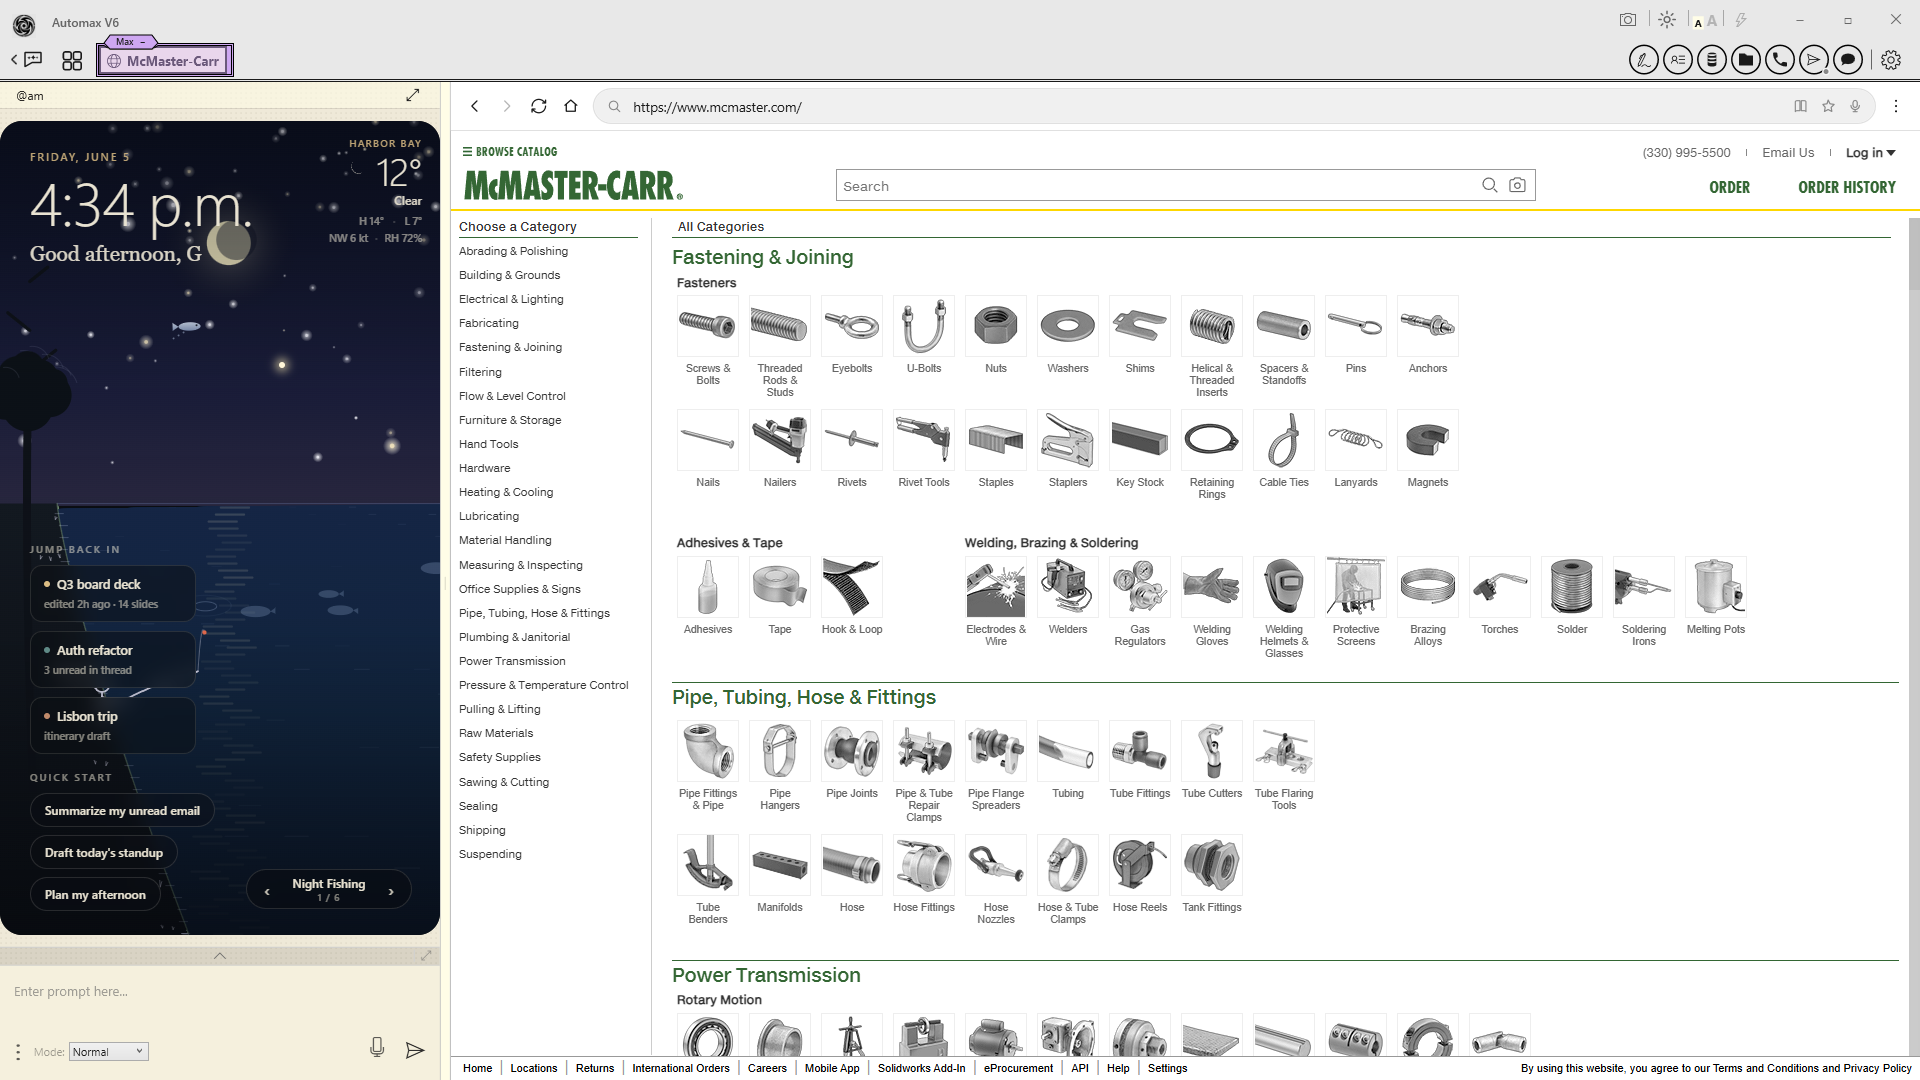The image size is (1920, 1080).
Task: Open the Cable Ties product icon
Action: pos(1284,440)
